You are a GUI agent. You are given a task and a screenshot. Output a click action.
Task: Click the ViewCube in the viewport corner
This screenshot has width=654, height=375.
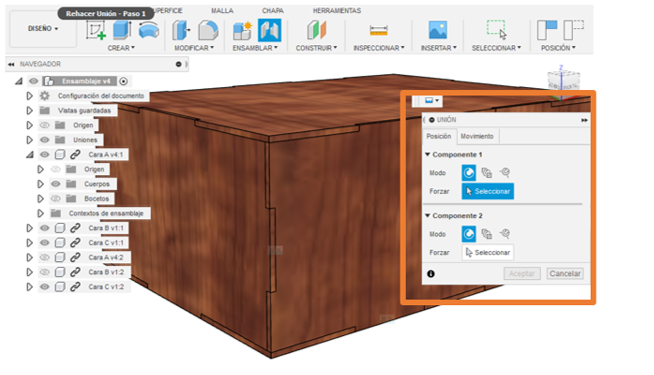[563, 80]
